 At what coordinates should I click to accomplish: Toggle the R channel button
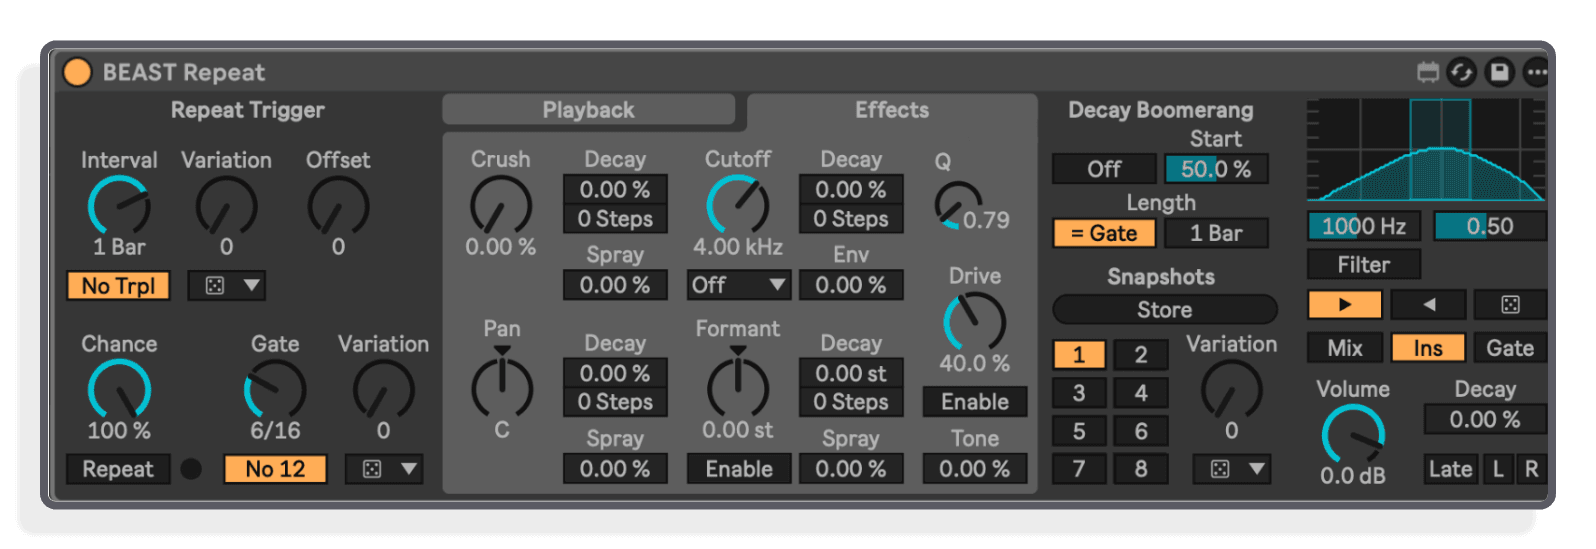click(x=1532, y=469)
